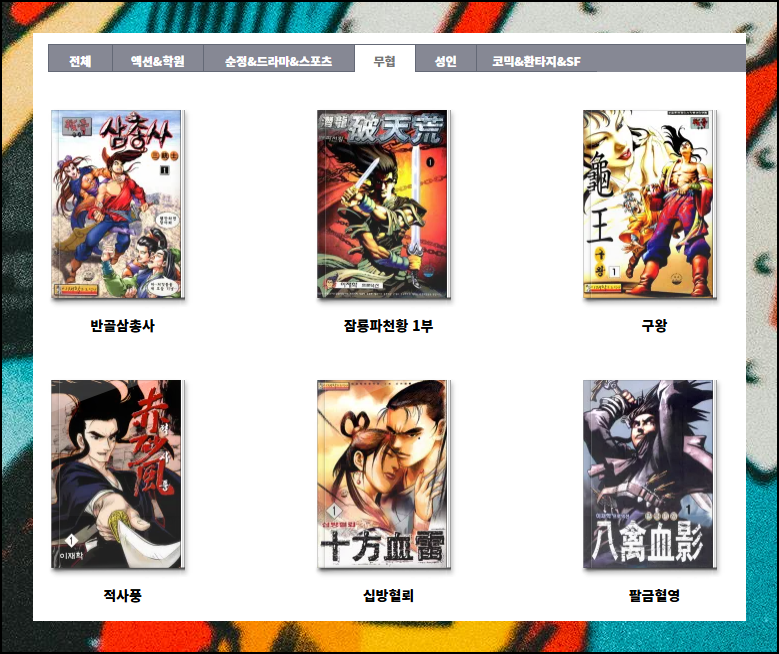This screenshot has height=654, width=779.
Task: Select the 무협 tab
Action: click(385, 59)
